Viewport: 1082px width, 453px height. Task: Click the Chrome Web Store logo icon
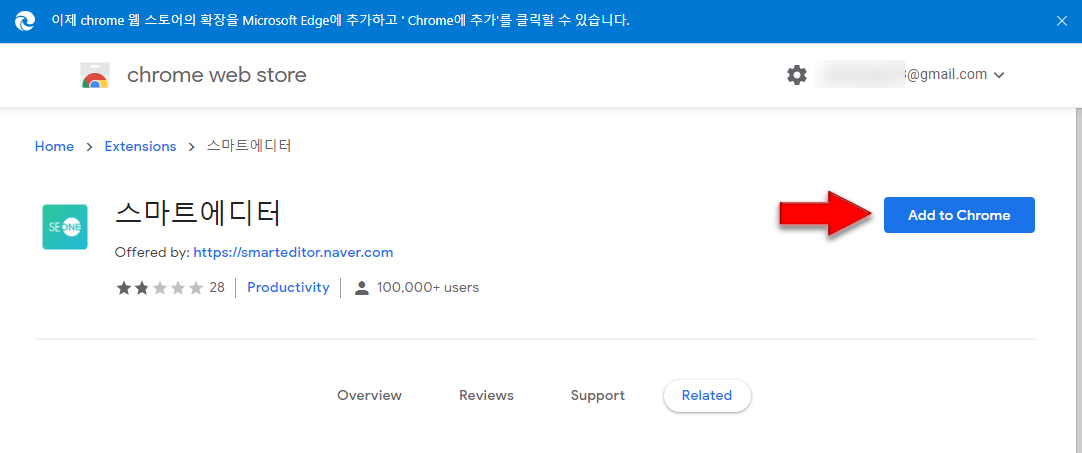95,75
